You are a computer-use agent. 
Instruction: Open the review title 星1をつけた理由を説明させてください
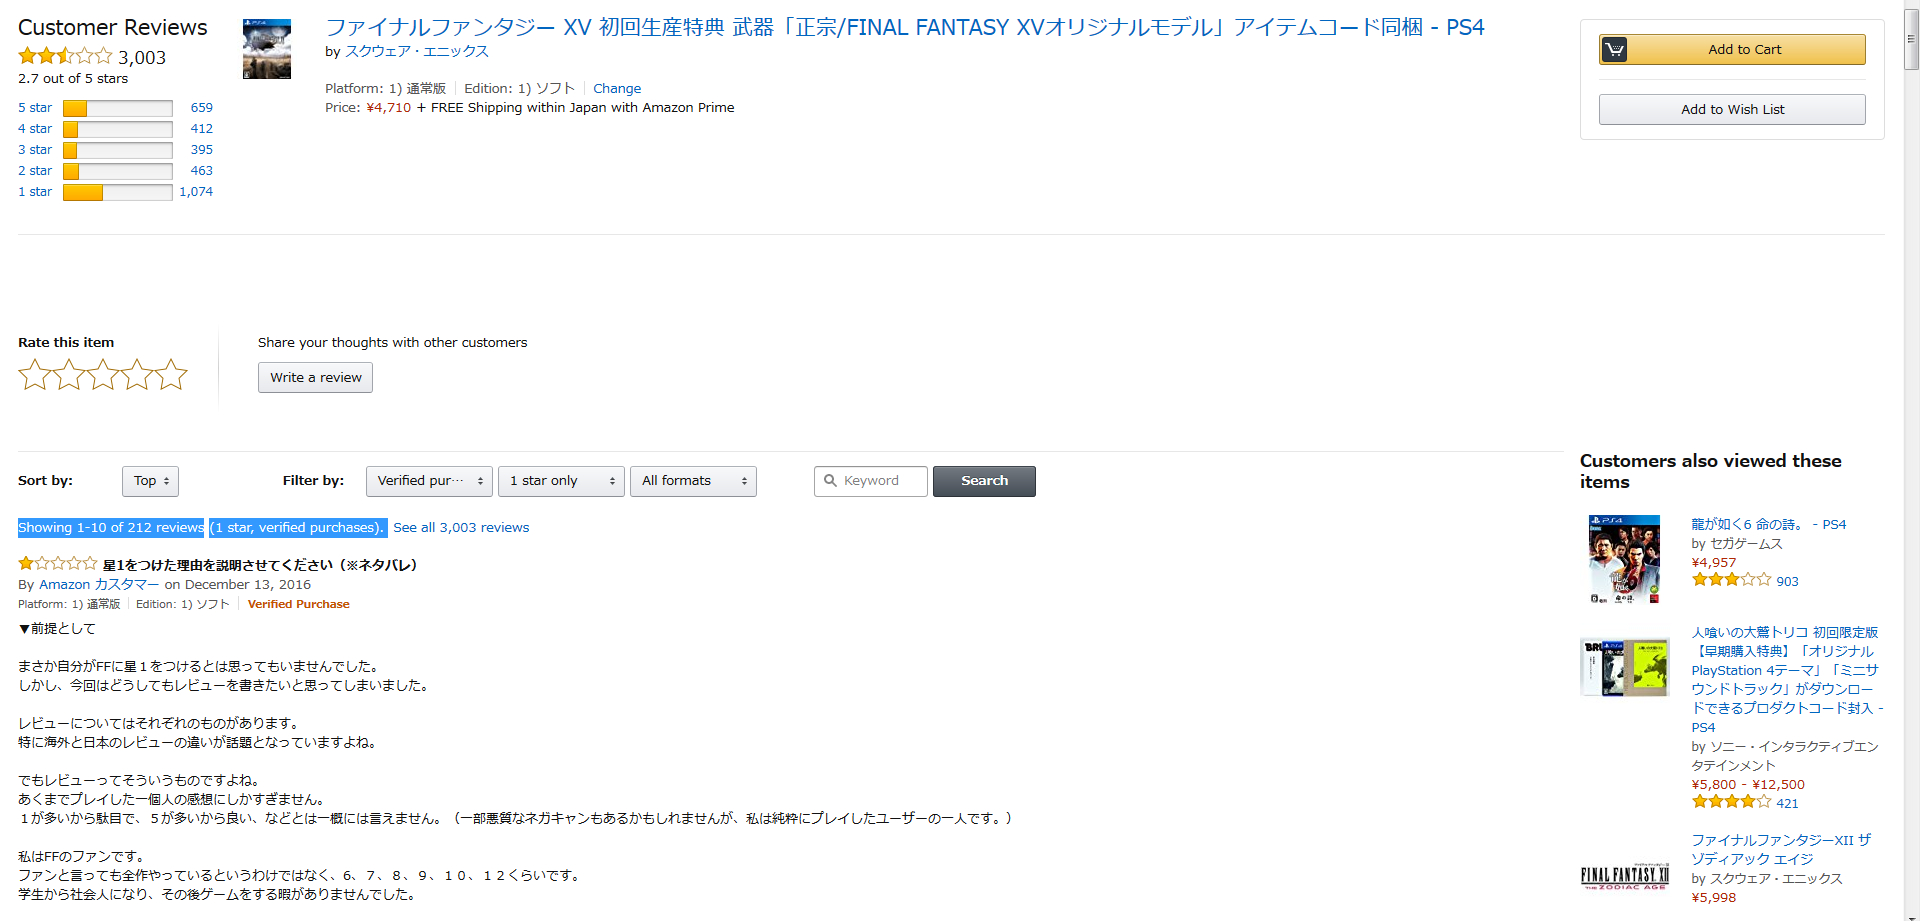(x=260, y=565)
